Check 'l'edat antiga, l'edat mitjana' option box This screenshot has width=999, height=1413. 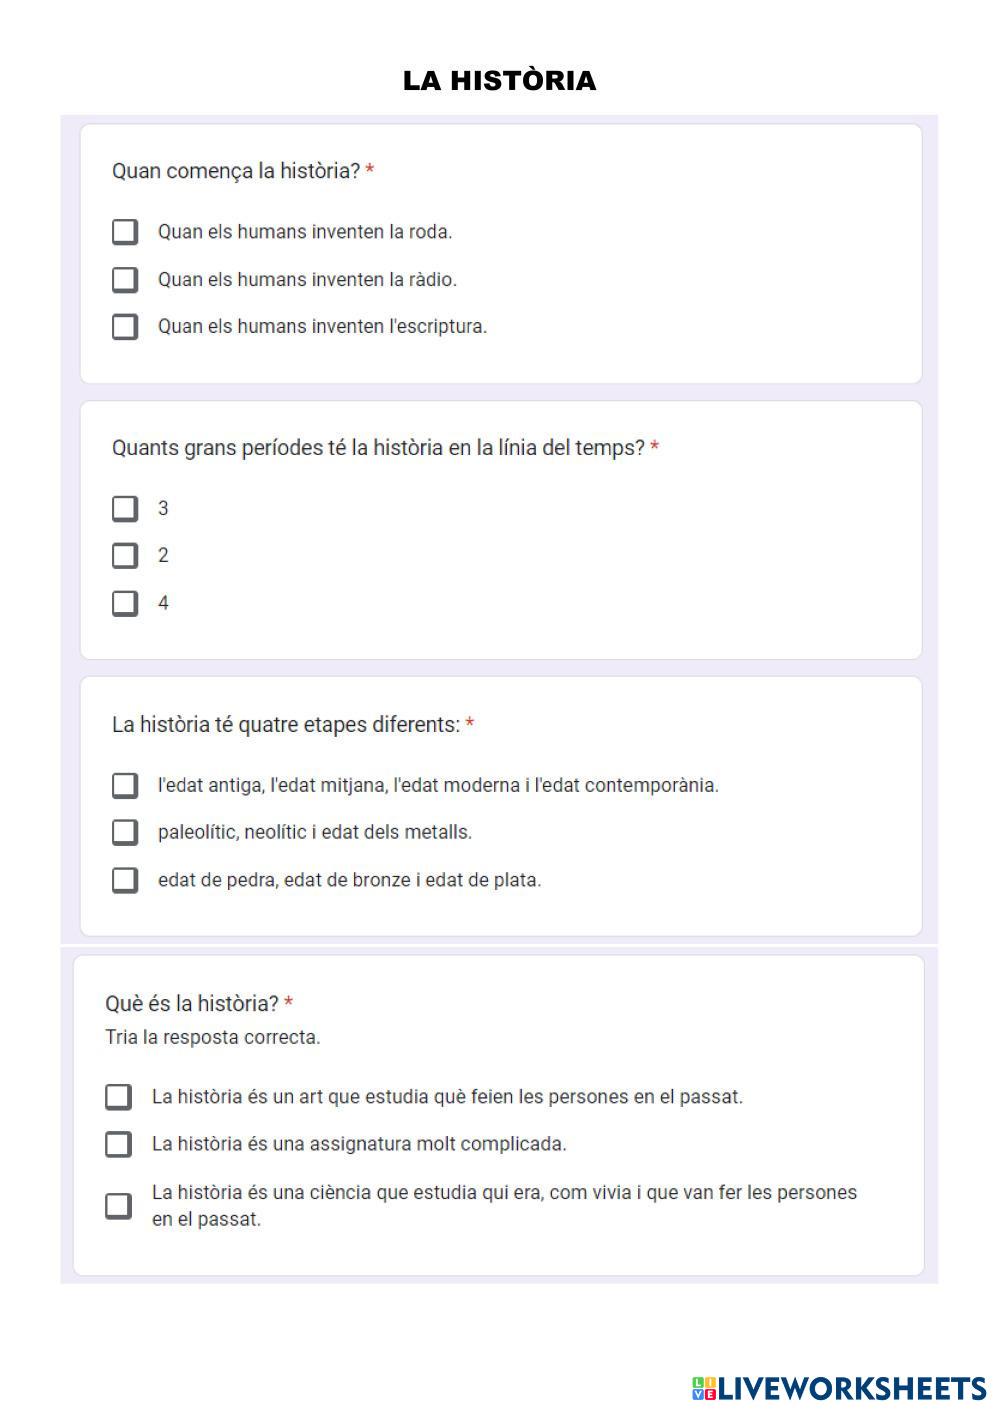tap(125, 786)
